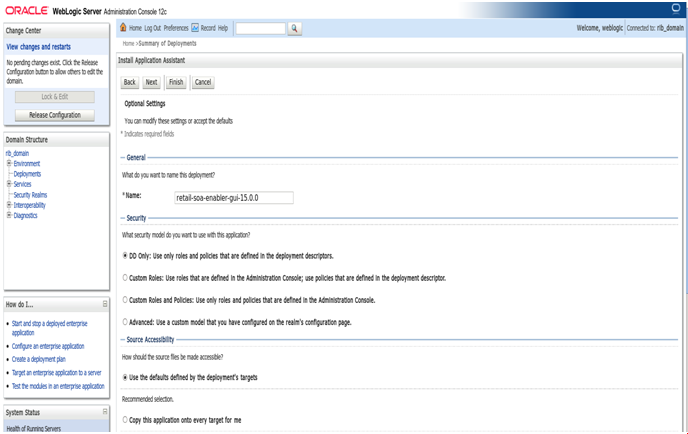688x434 pixels.
Task: Select Copy this application onto every target
Action: (125, 420)
